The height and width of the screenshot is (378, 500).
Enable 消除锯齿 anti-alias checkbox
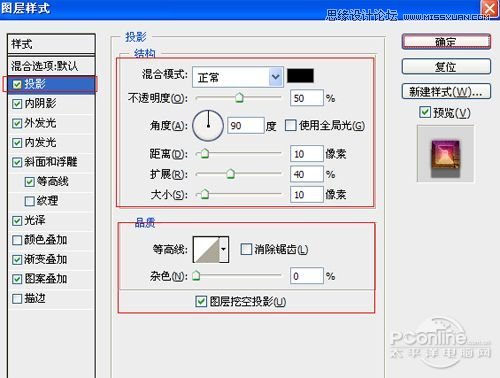click(x=246, y=249)
